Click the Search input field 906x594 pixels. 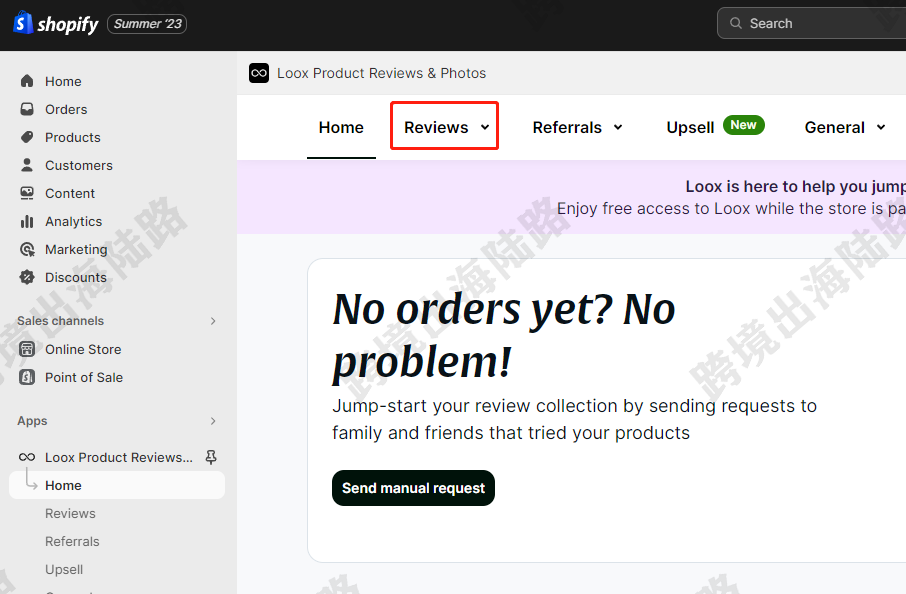click(x=811, y=23)
